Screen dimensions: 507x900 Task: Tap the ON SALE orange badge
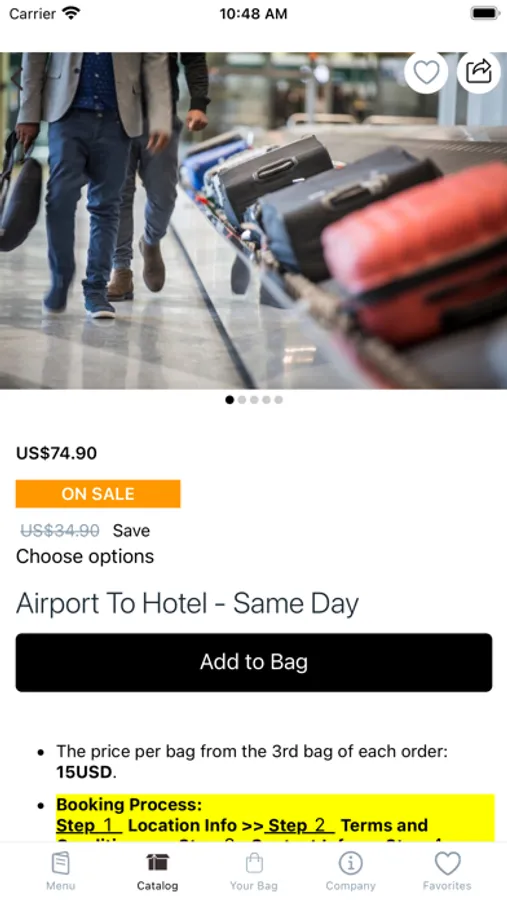point(98,494)
